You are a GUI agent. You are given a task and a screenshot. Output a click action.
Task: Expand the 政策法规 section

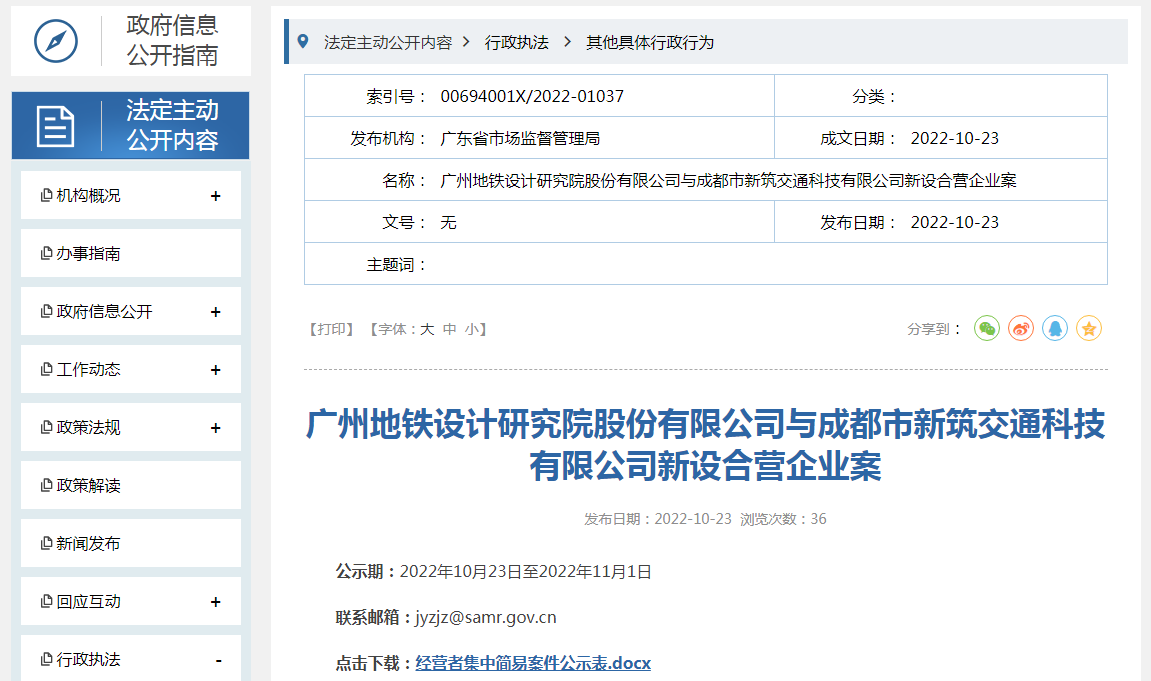point(216,428)
